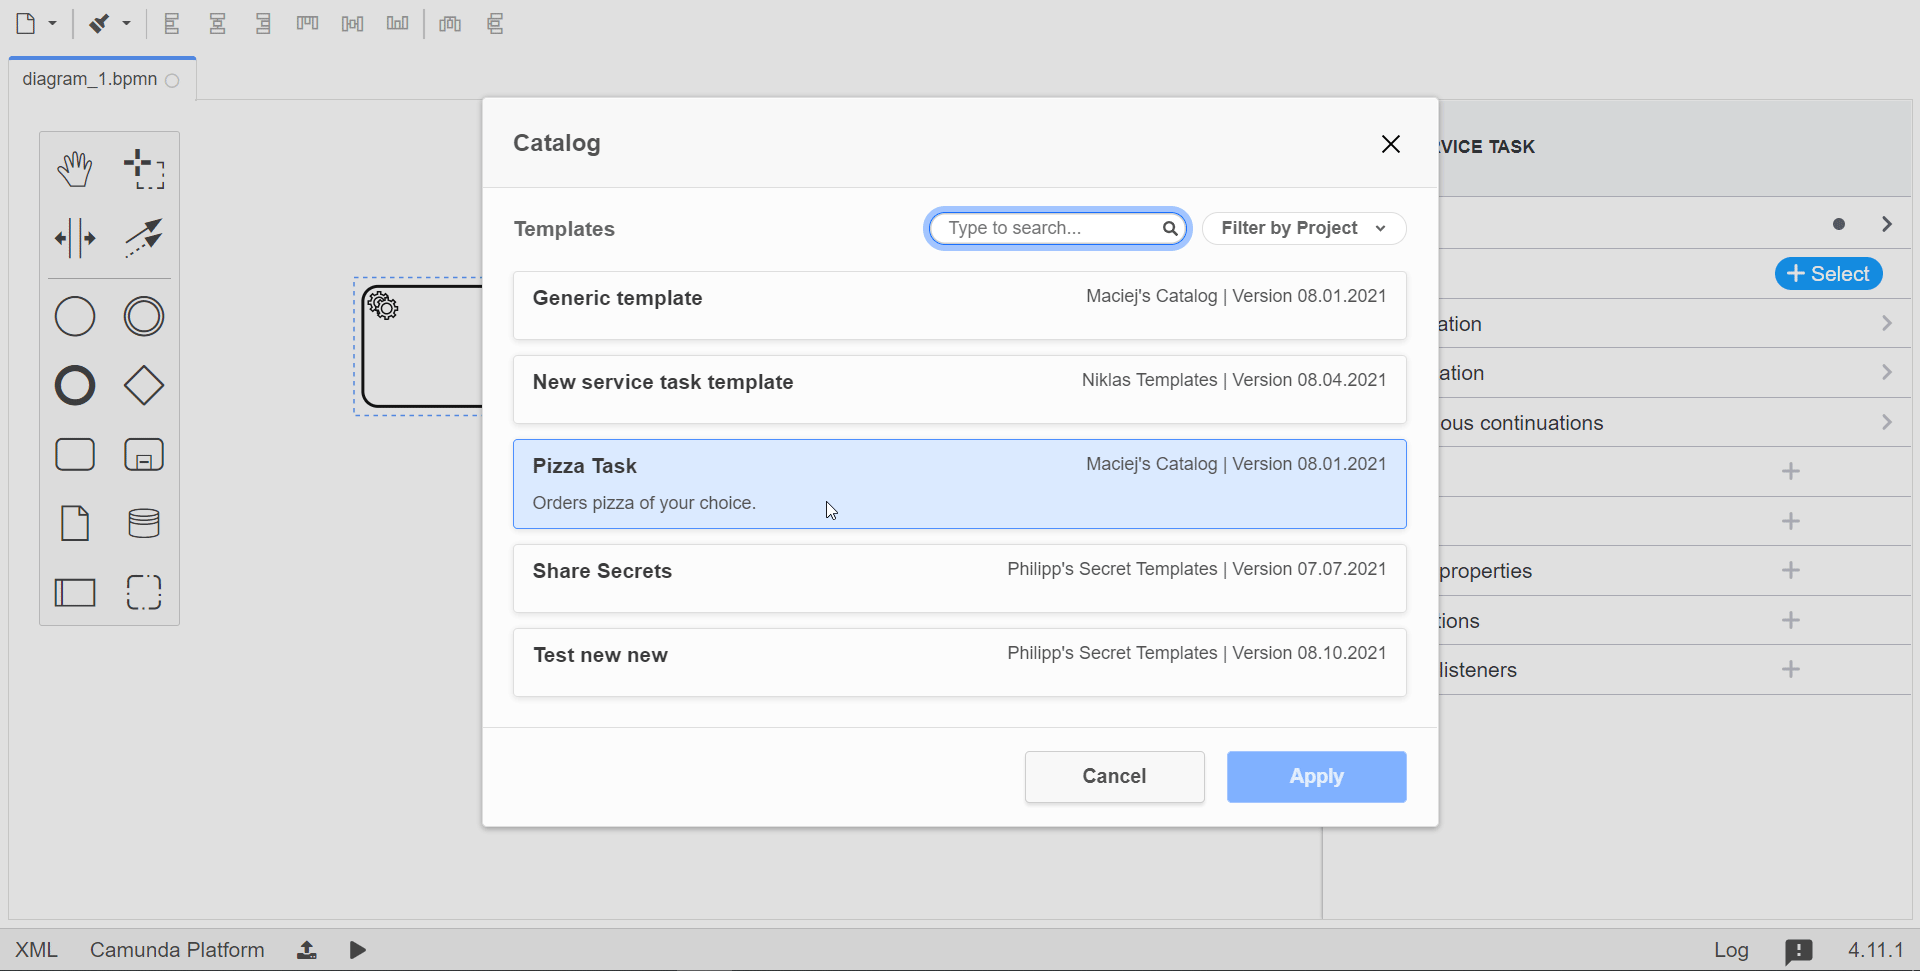The height and width of the screenshot is (971, 1920).
Task: Open the Filter by Project dropdown
Action: 1303,228
